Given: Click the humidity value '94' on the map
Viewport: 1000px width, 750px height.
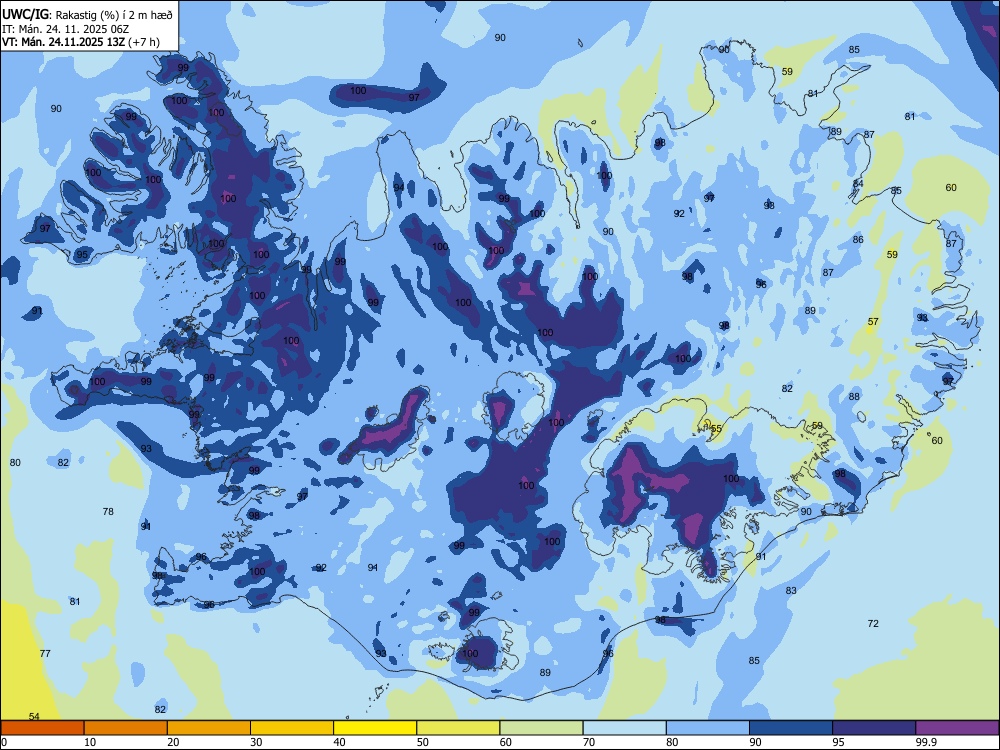Looking at the screenshot, I should coord(399,188).
